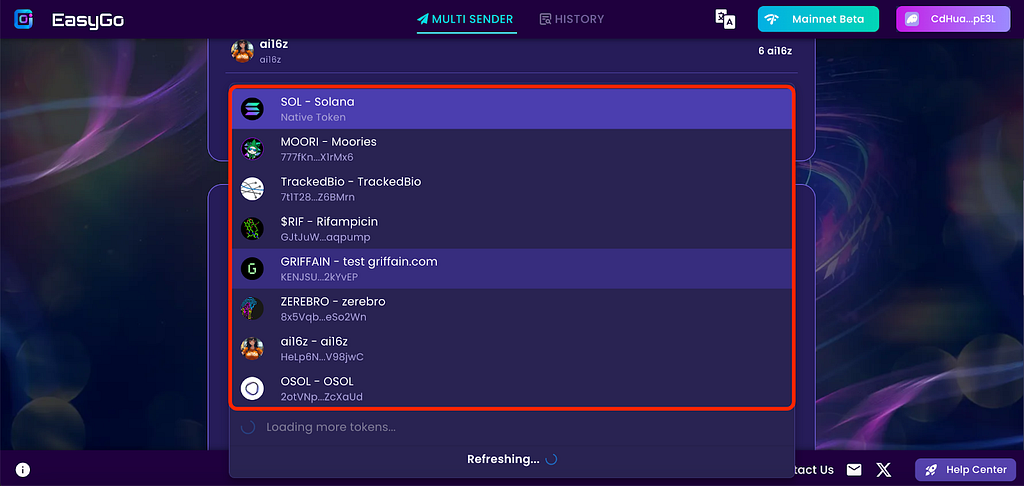1024x486 pixels.
Task: Click the Refreshing status button
Action: coord(511,459)
